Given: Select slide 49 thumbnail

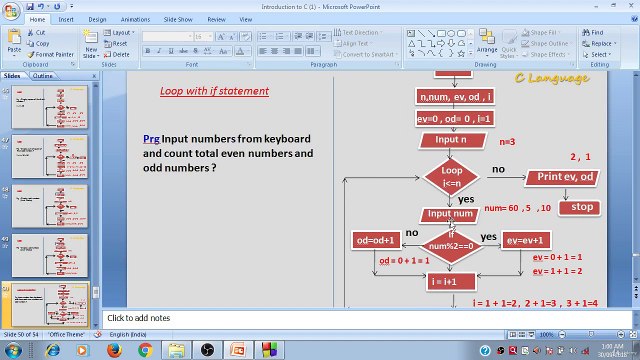Looking at the screenshot, I should pyautogui.click(x=49, y=256).
